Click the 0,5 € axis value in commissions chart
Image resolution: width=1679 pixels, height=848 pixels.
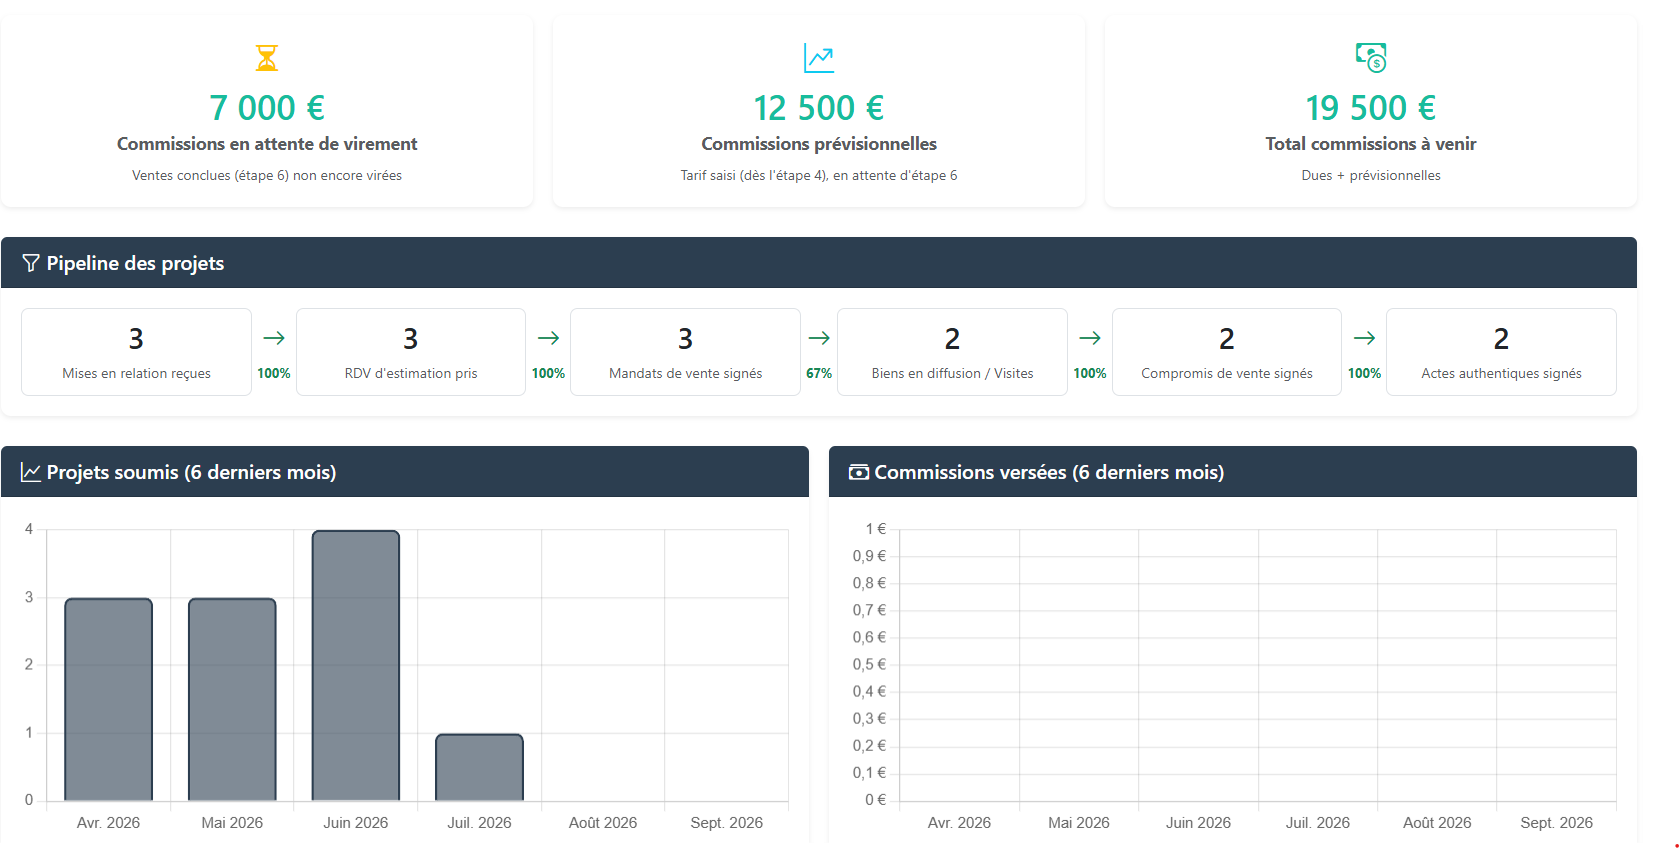pos(869,664)
